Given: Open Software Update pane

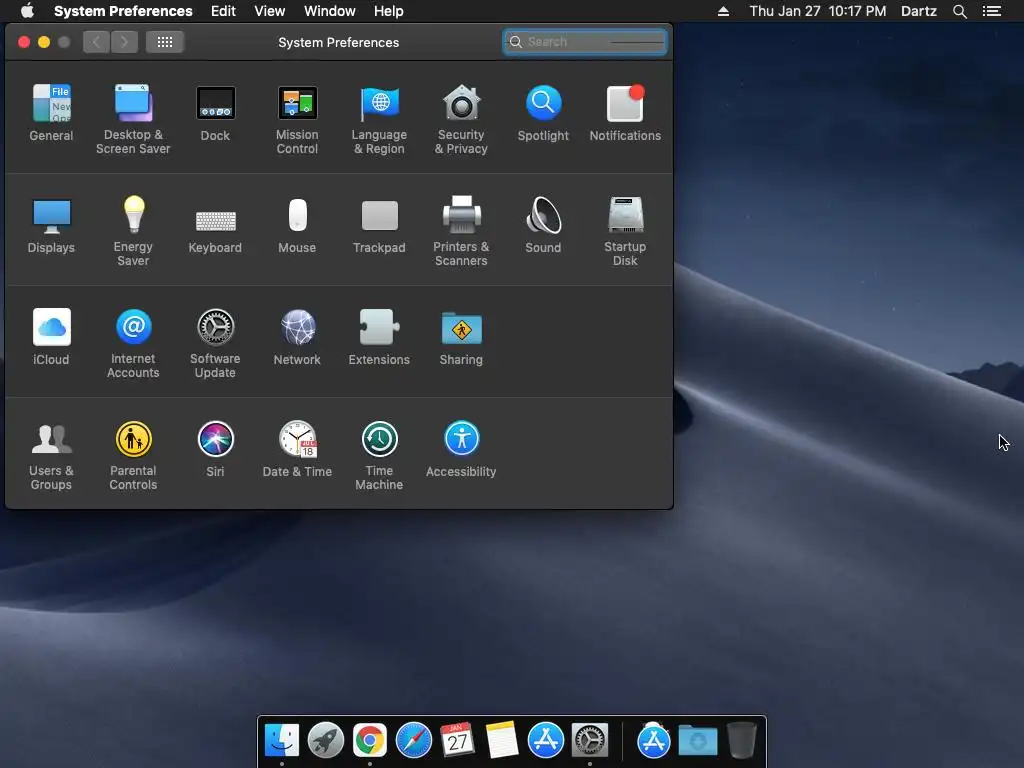Looking at the screenshot, I should click(216, 343).
